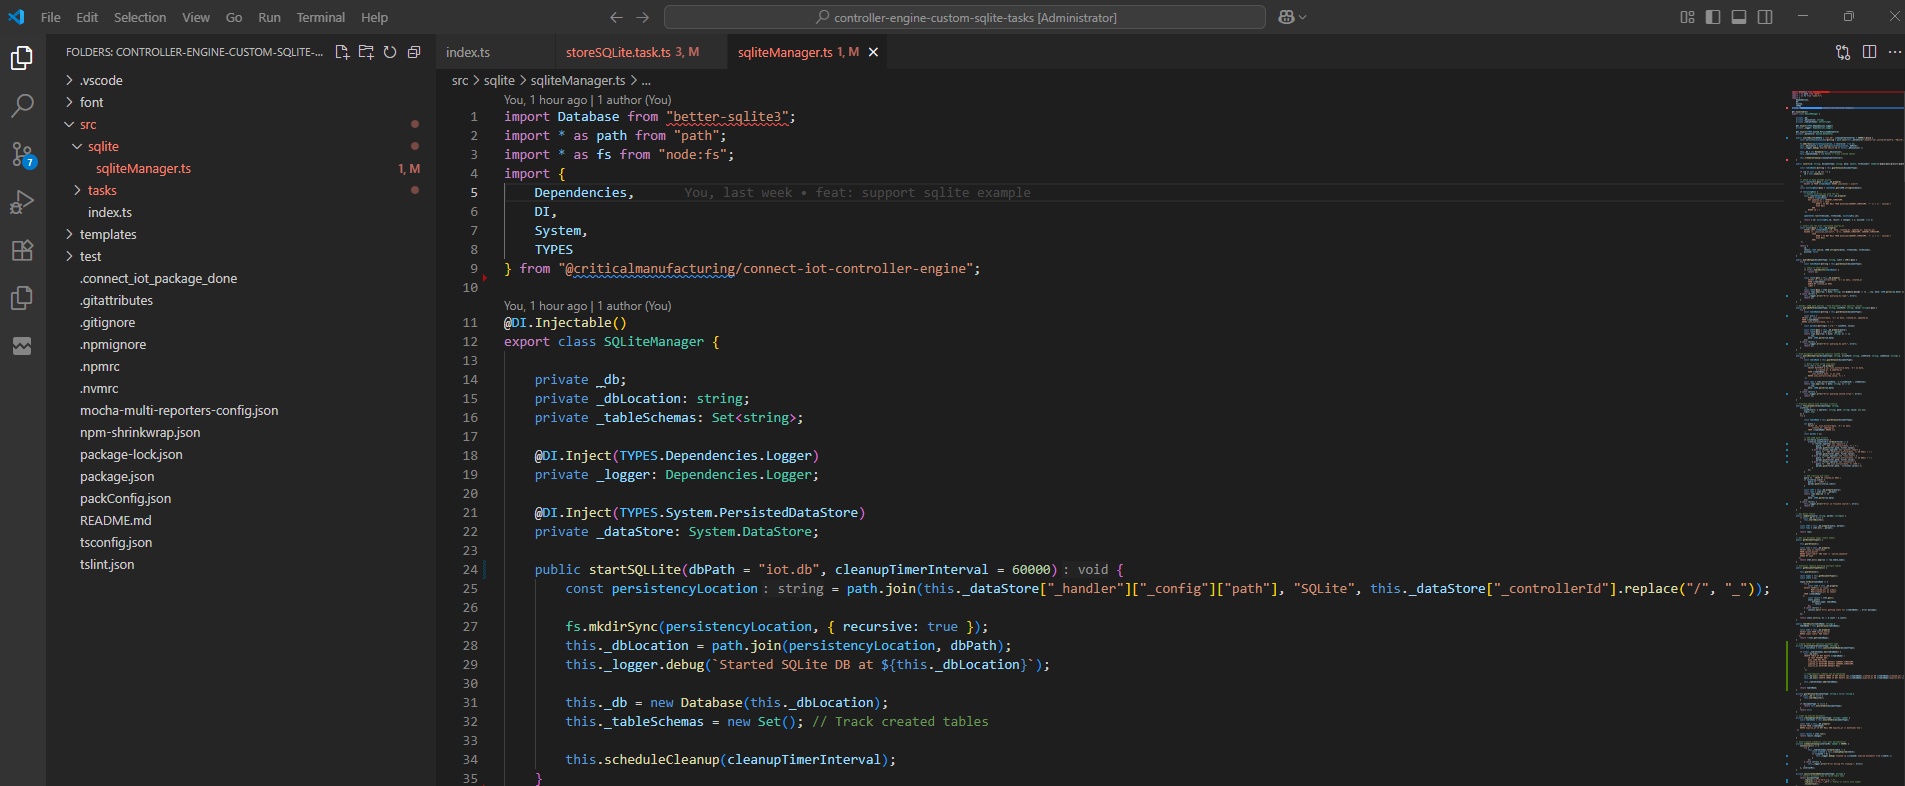Click the sqlite breadcrumb segment

(x=499, y=80)
